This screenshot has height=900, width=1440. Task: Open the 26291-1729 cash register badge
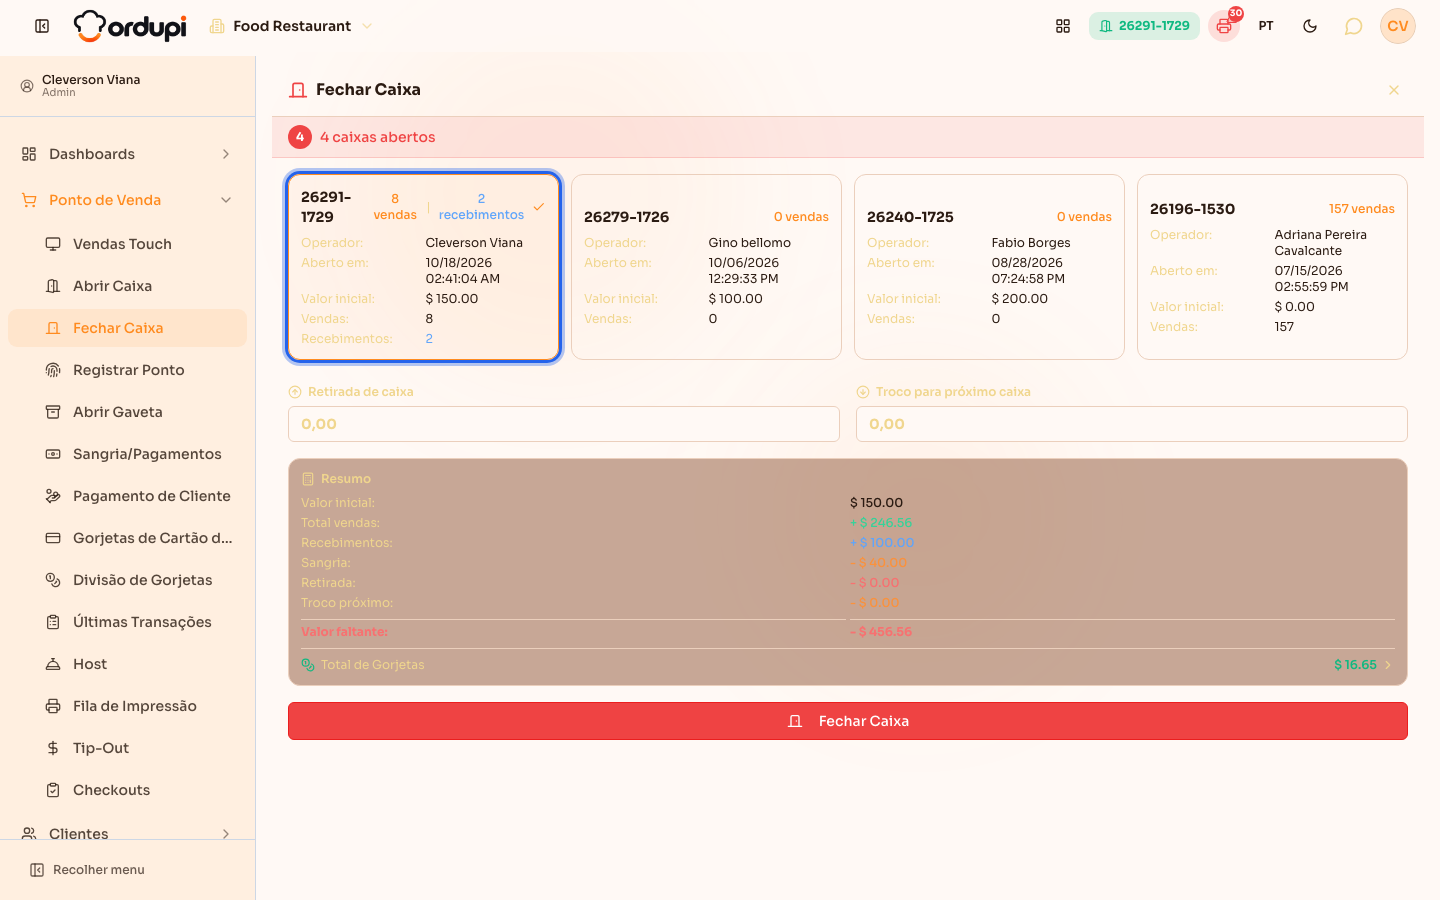[1144, 26]
